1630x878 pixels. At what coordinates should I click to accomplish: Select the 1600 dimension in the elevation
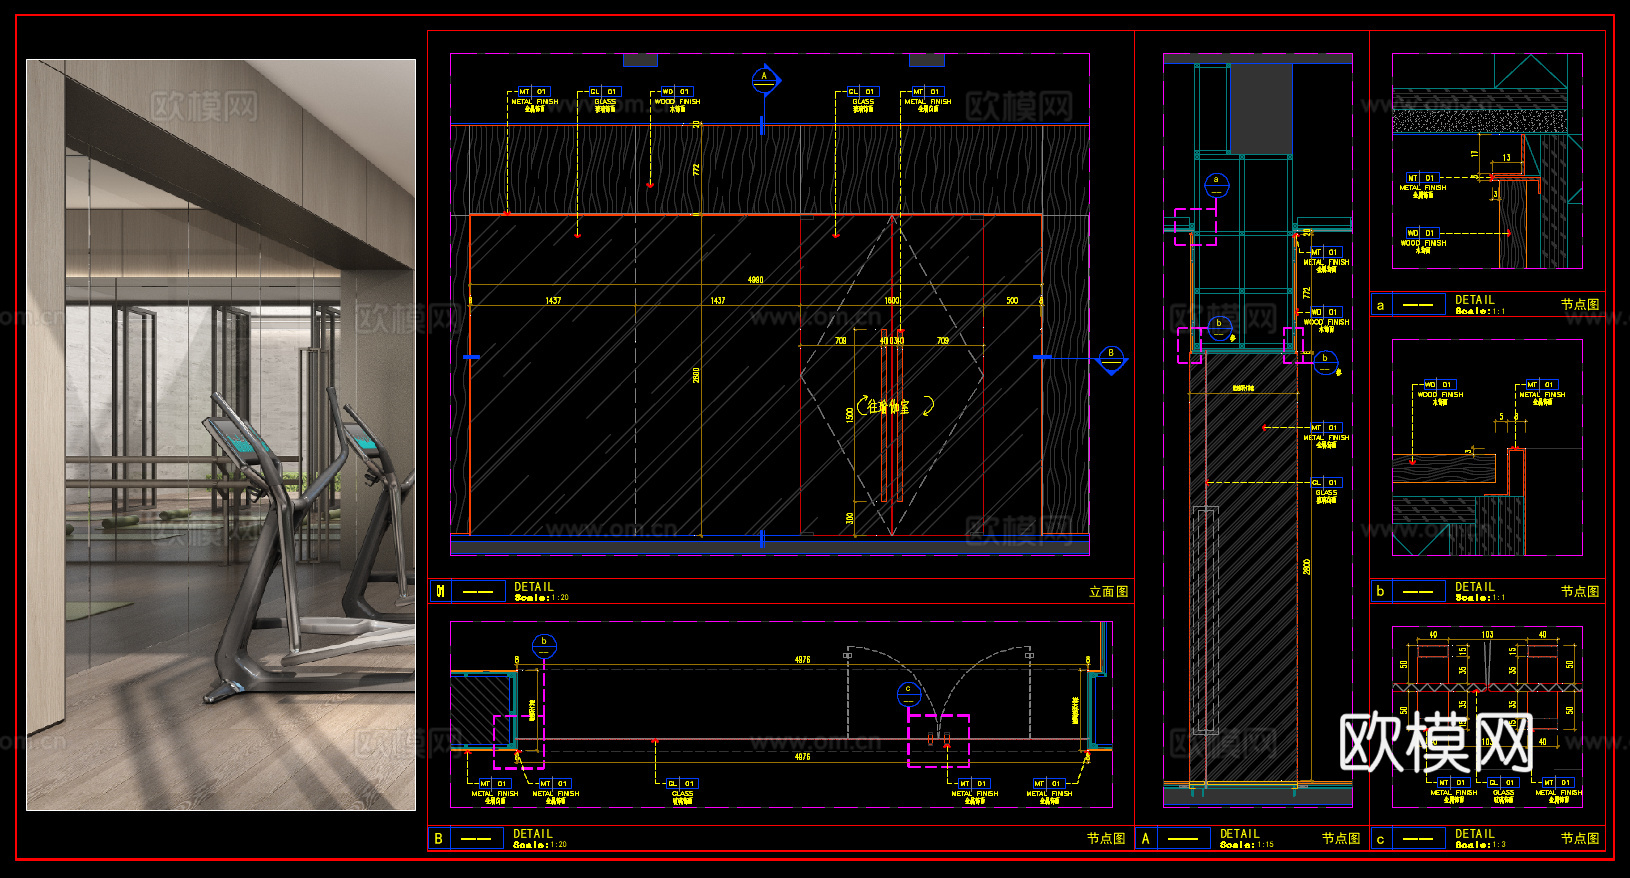pos(892,300)
